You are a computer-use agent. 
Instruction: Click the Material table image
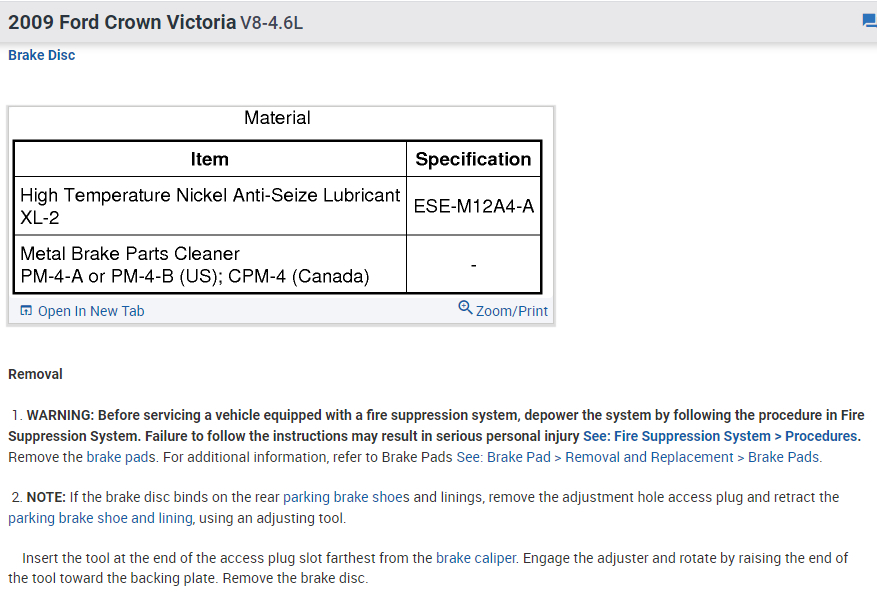pos(278,205)
